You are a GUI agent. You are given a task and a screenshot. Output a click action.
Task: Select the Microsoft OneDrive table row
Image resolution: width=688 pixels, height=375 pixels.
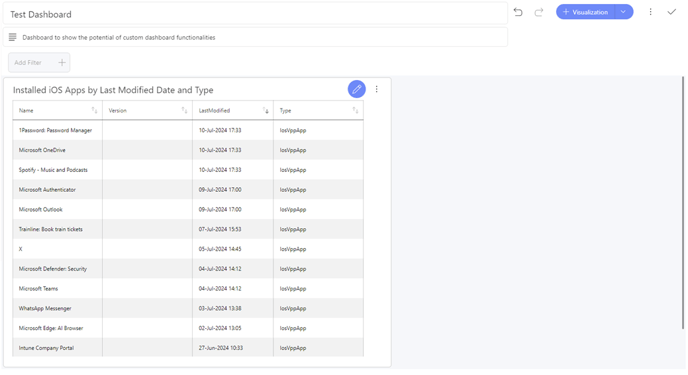coord(188,150)
